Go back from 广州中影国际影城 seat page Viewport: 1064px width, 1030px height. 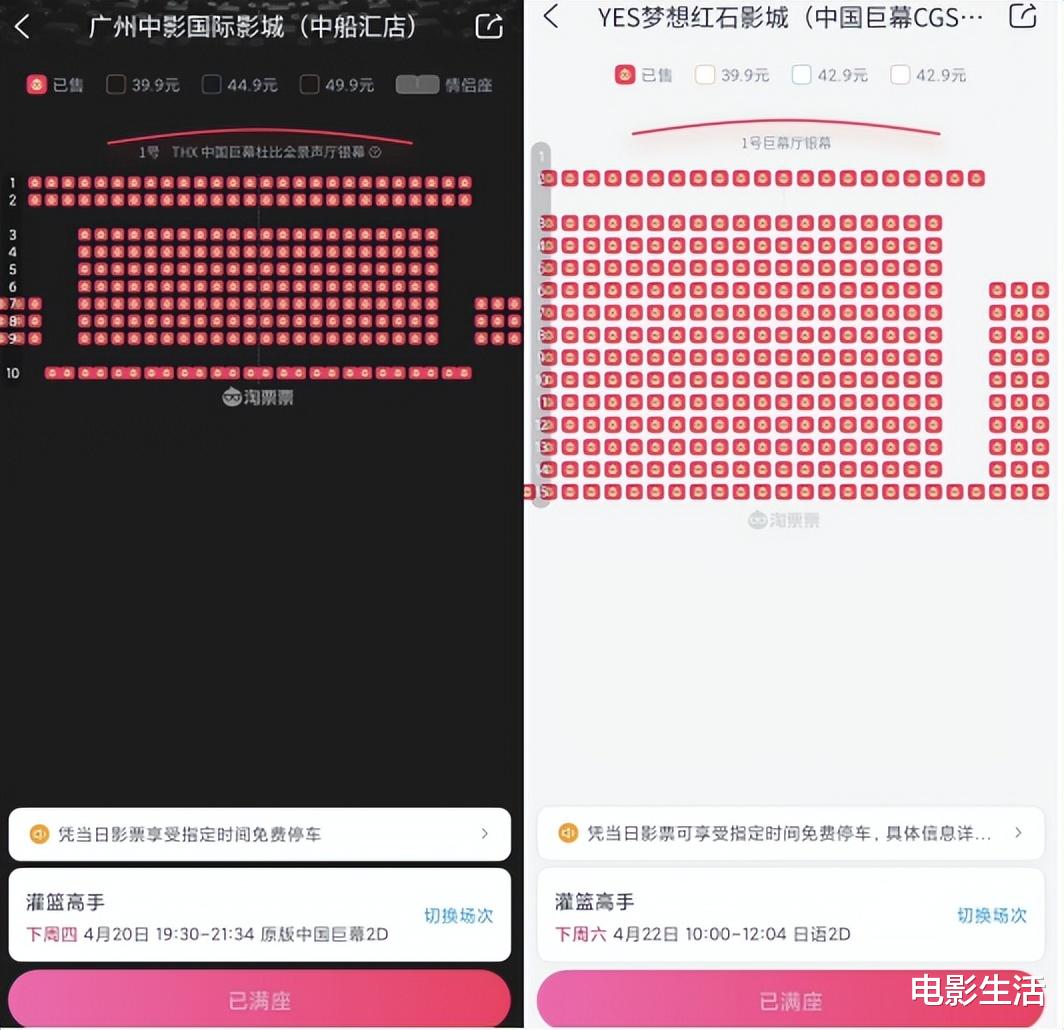pos(22,27)
